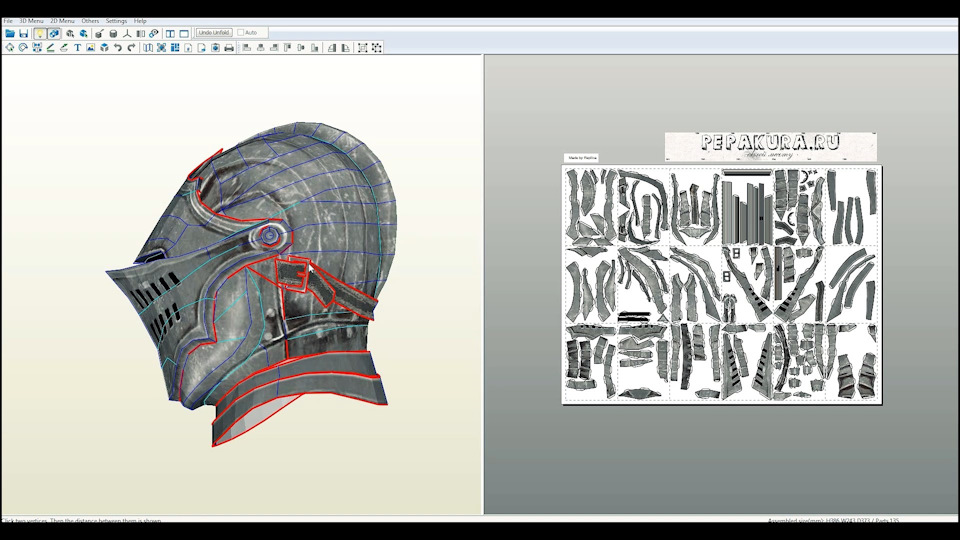The height and width of the screenshot is (540, 960).
Task: Open the Help menu
Action: coord(140,21)
